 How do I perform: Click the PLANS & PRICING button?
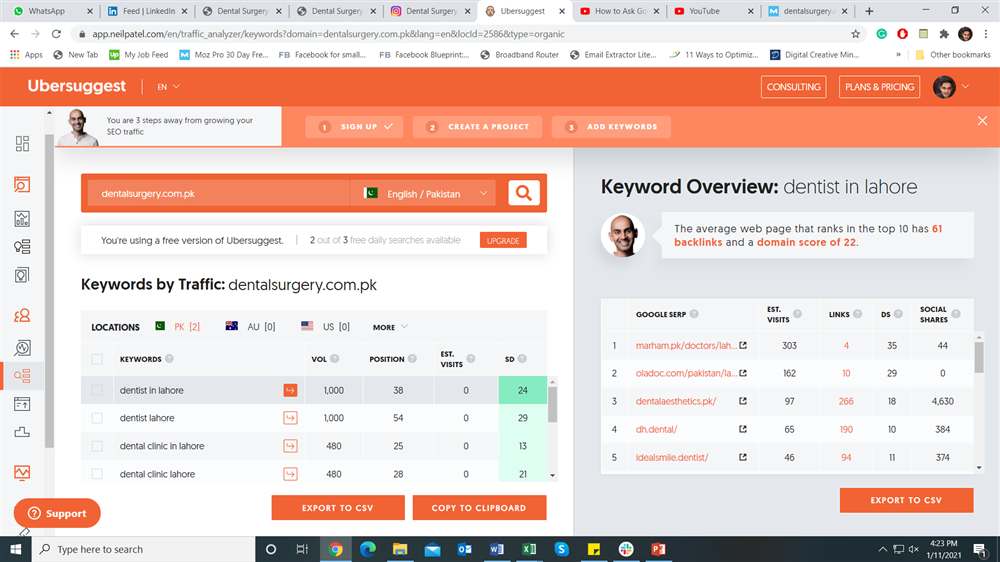click(x=879, y=87)
